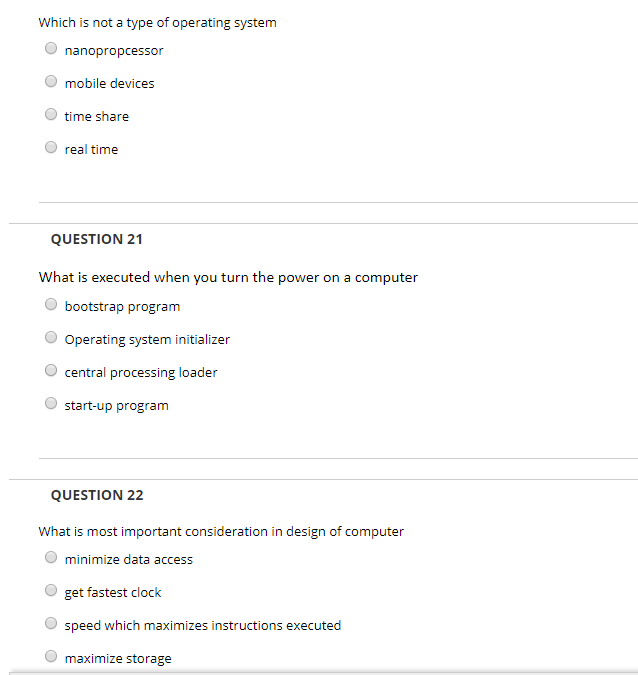
Task: Click the 'most important consideration' question text
Action: click(x=221, y=532)
